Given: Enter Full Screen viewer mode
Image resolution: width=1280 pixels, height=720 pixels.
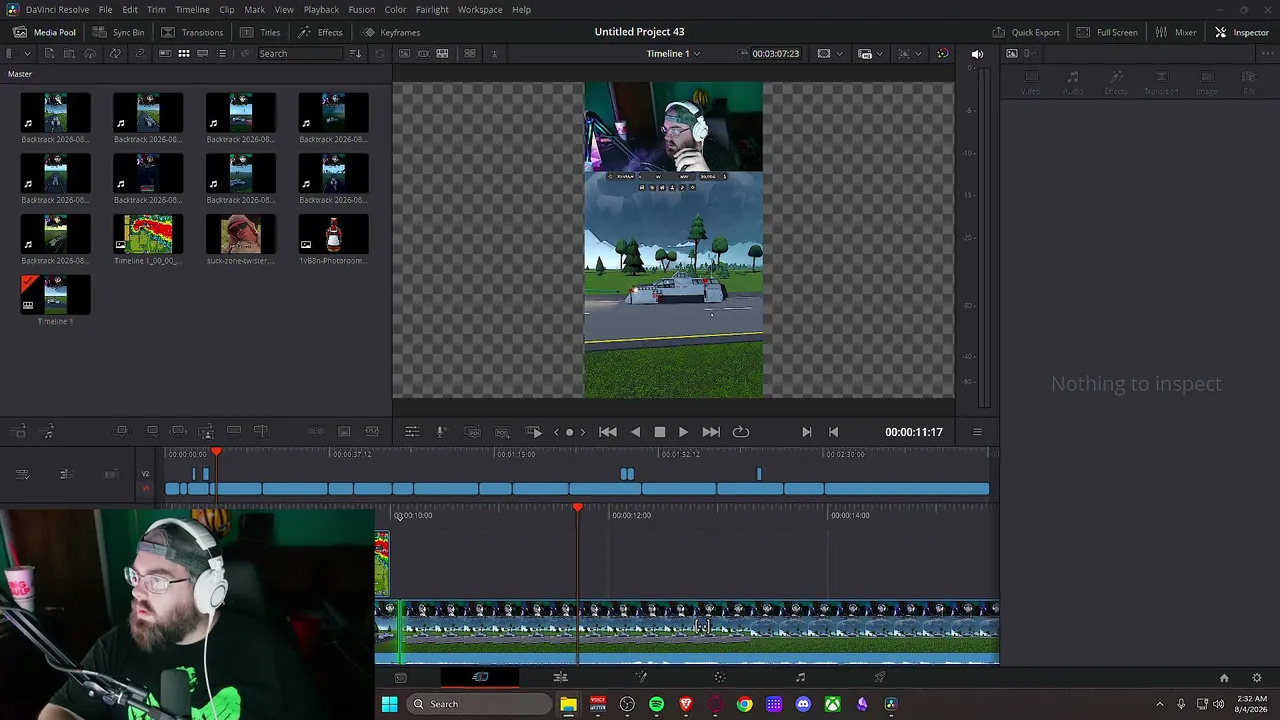Looking at the screenshot, I should (x=1107, y=32).
